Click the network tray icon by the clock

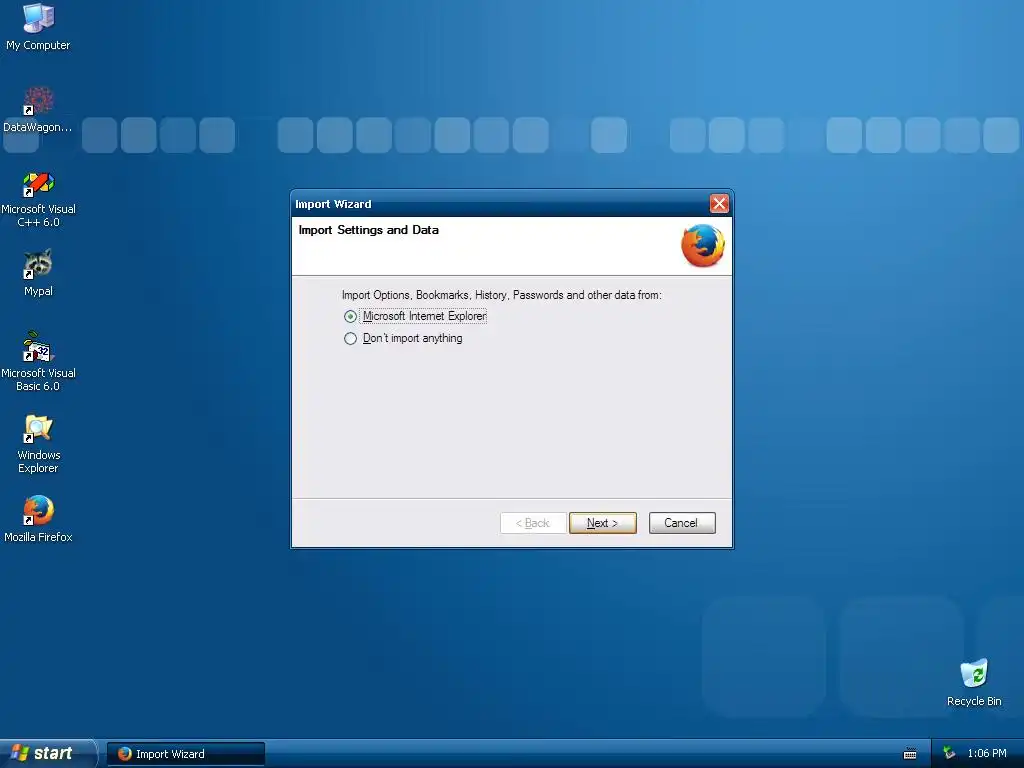949,754
